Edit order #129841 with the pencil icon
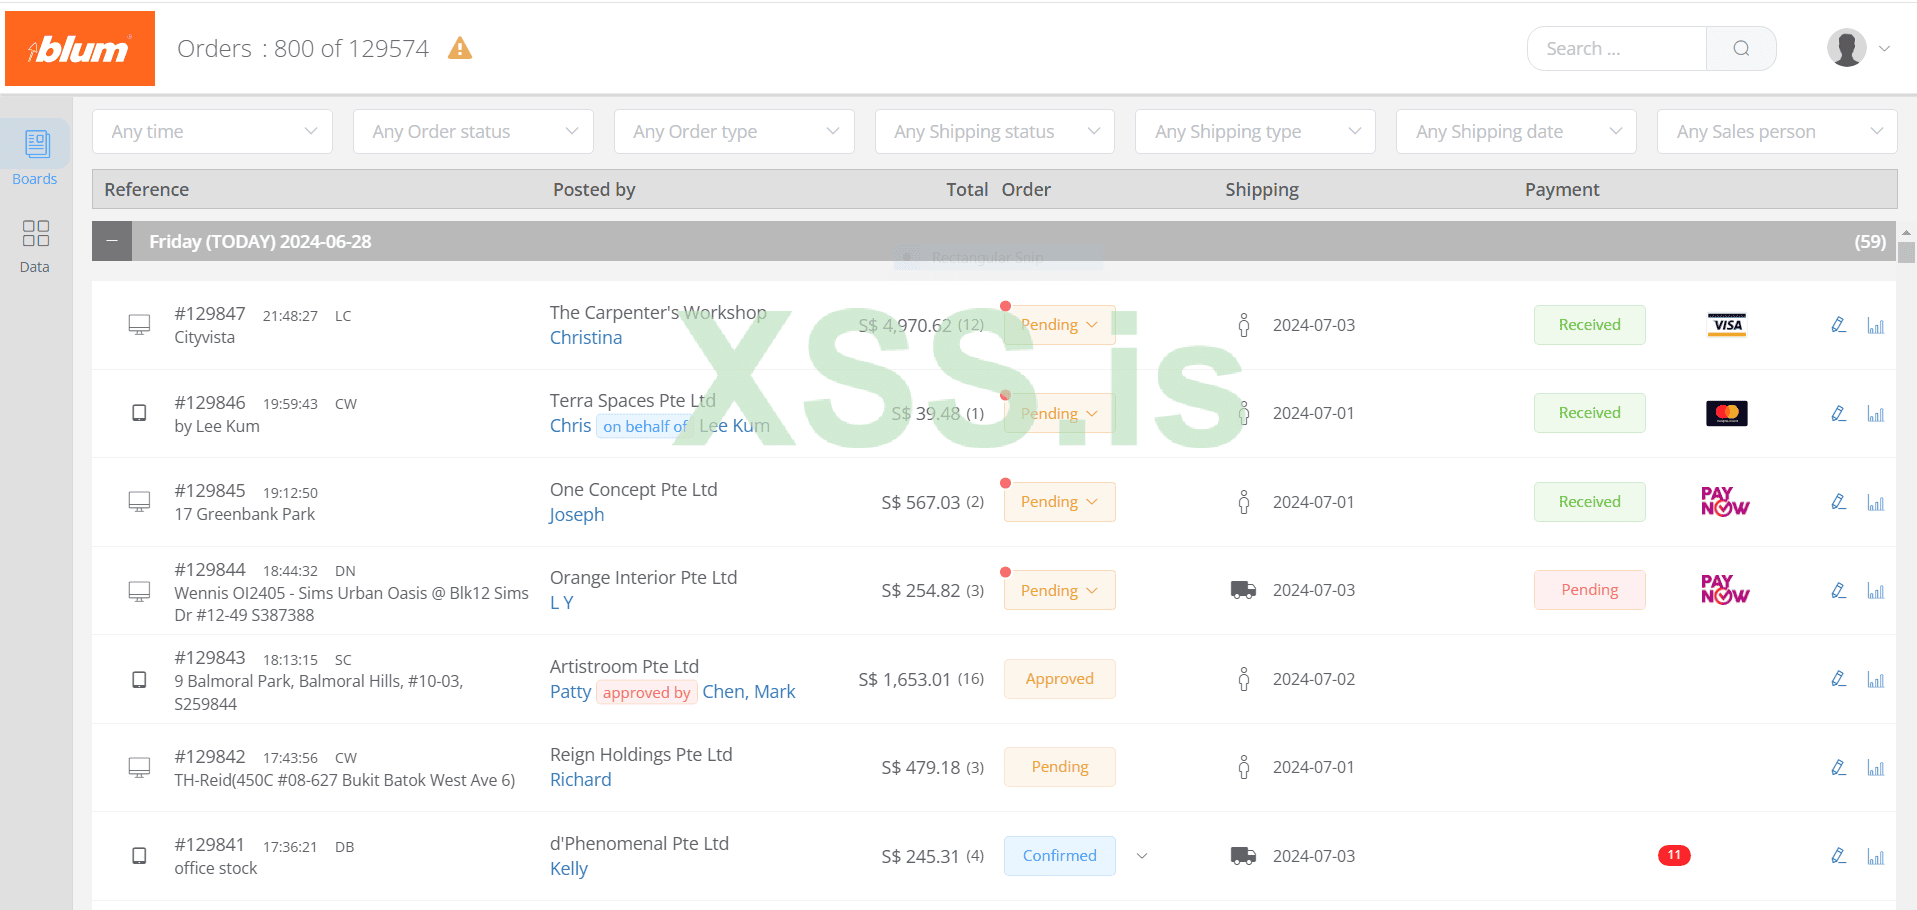The width and height of the screenshot is (1917, 910). click(1838, 856)
